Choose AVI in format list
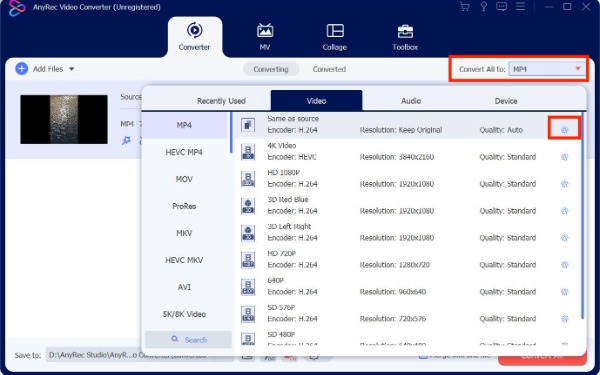Viewport: 600px width, 375px height. tap(184, 287)
